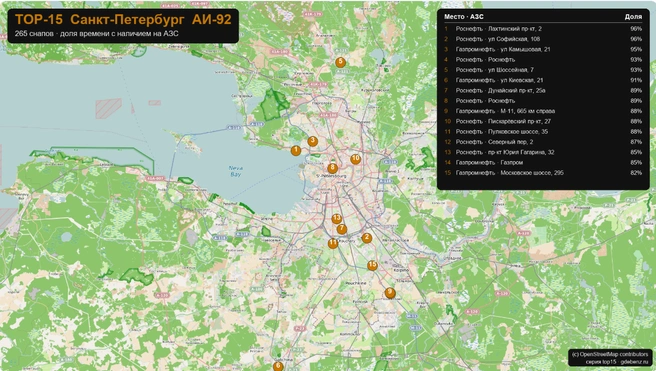
Task: Click map marker number 1
Action: pyautogui.click(x=296, y=151)
